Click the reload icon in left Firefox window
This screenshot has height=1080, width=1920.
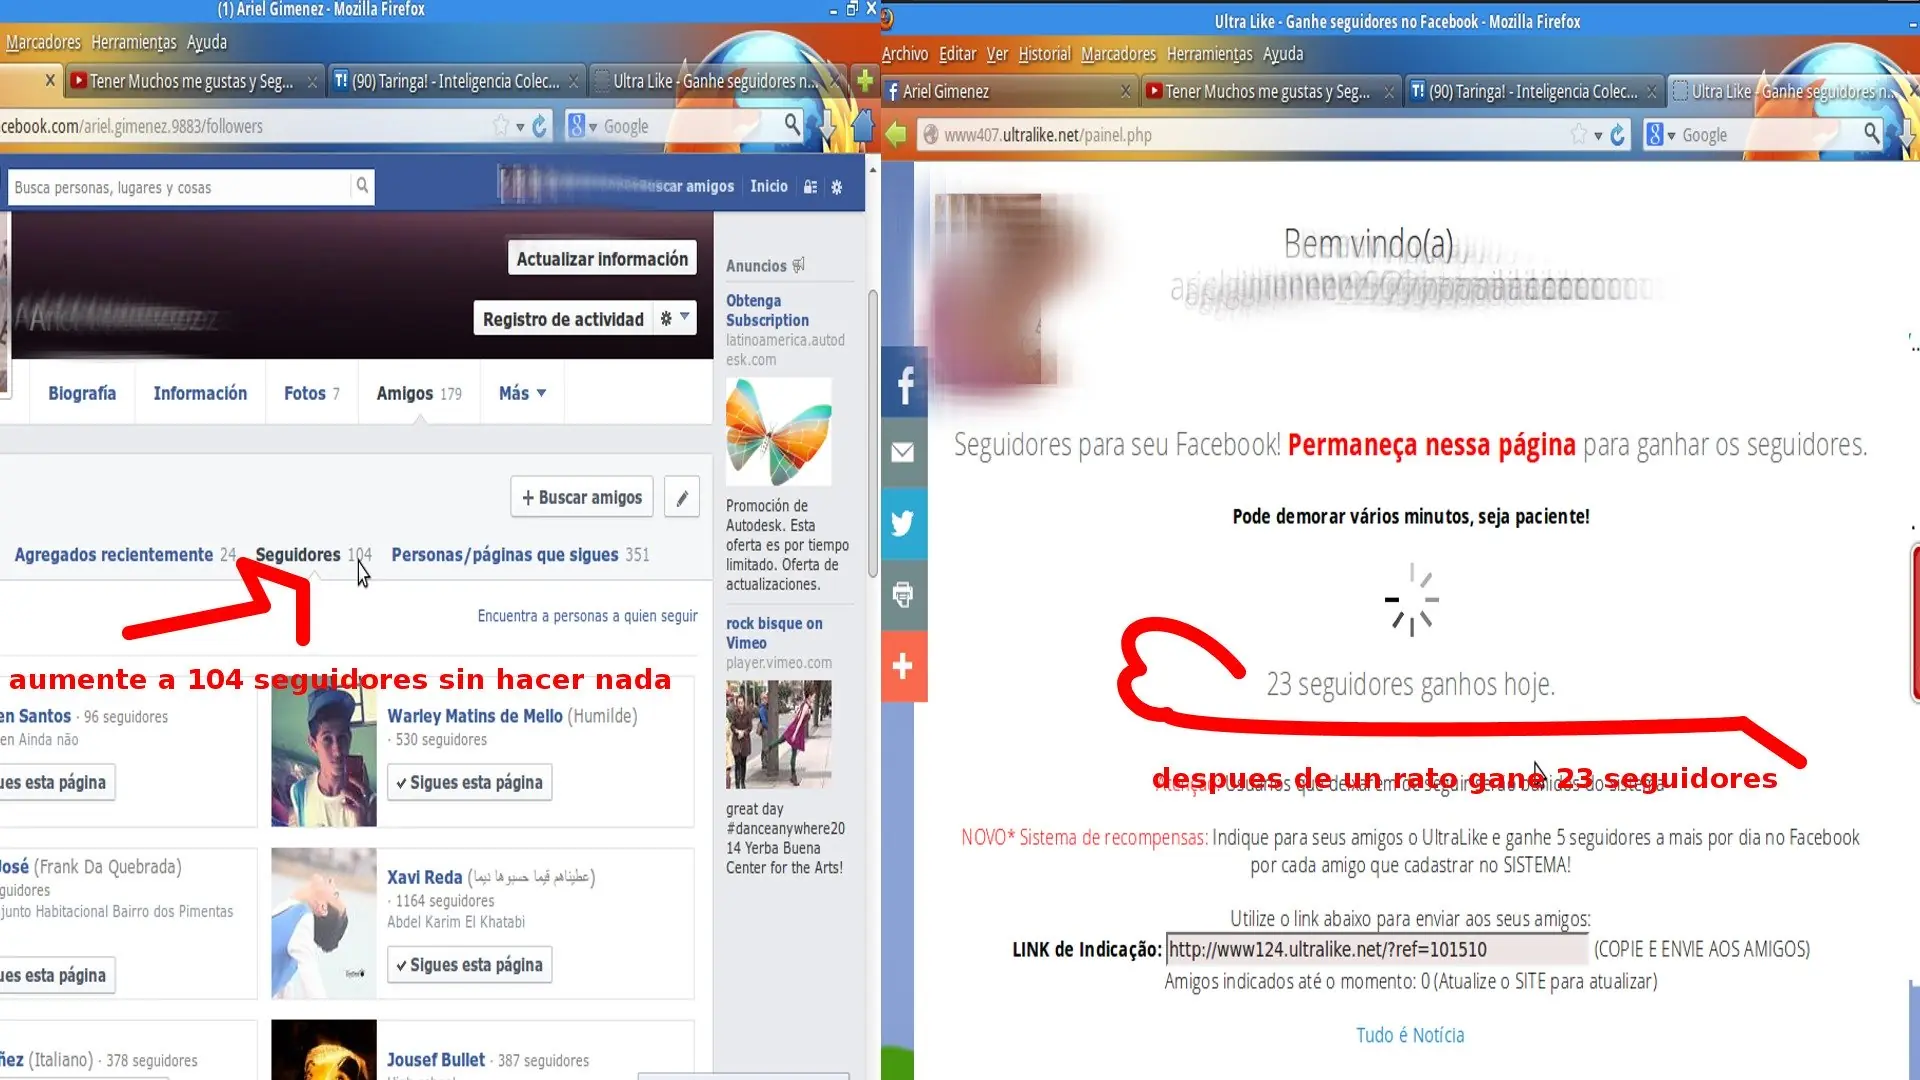pos(539,126)
